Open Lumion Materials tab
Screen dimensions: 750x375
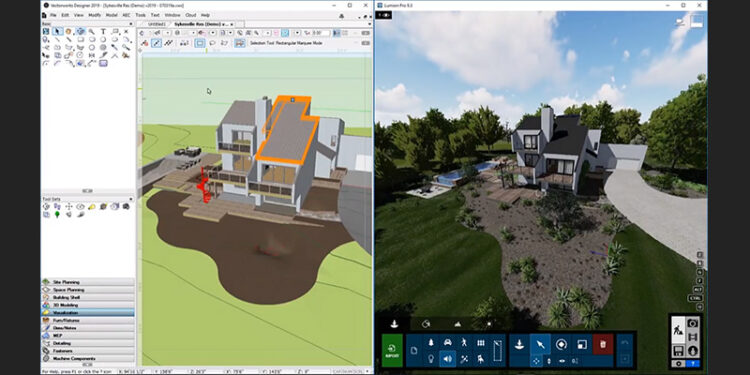(426, 324)
